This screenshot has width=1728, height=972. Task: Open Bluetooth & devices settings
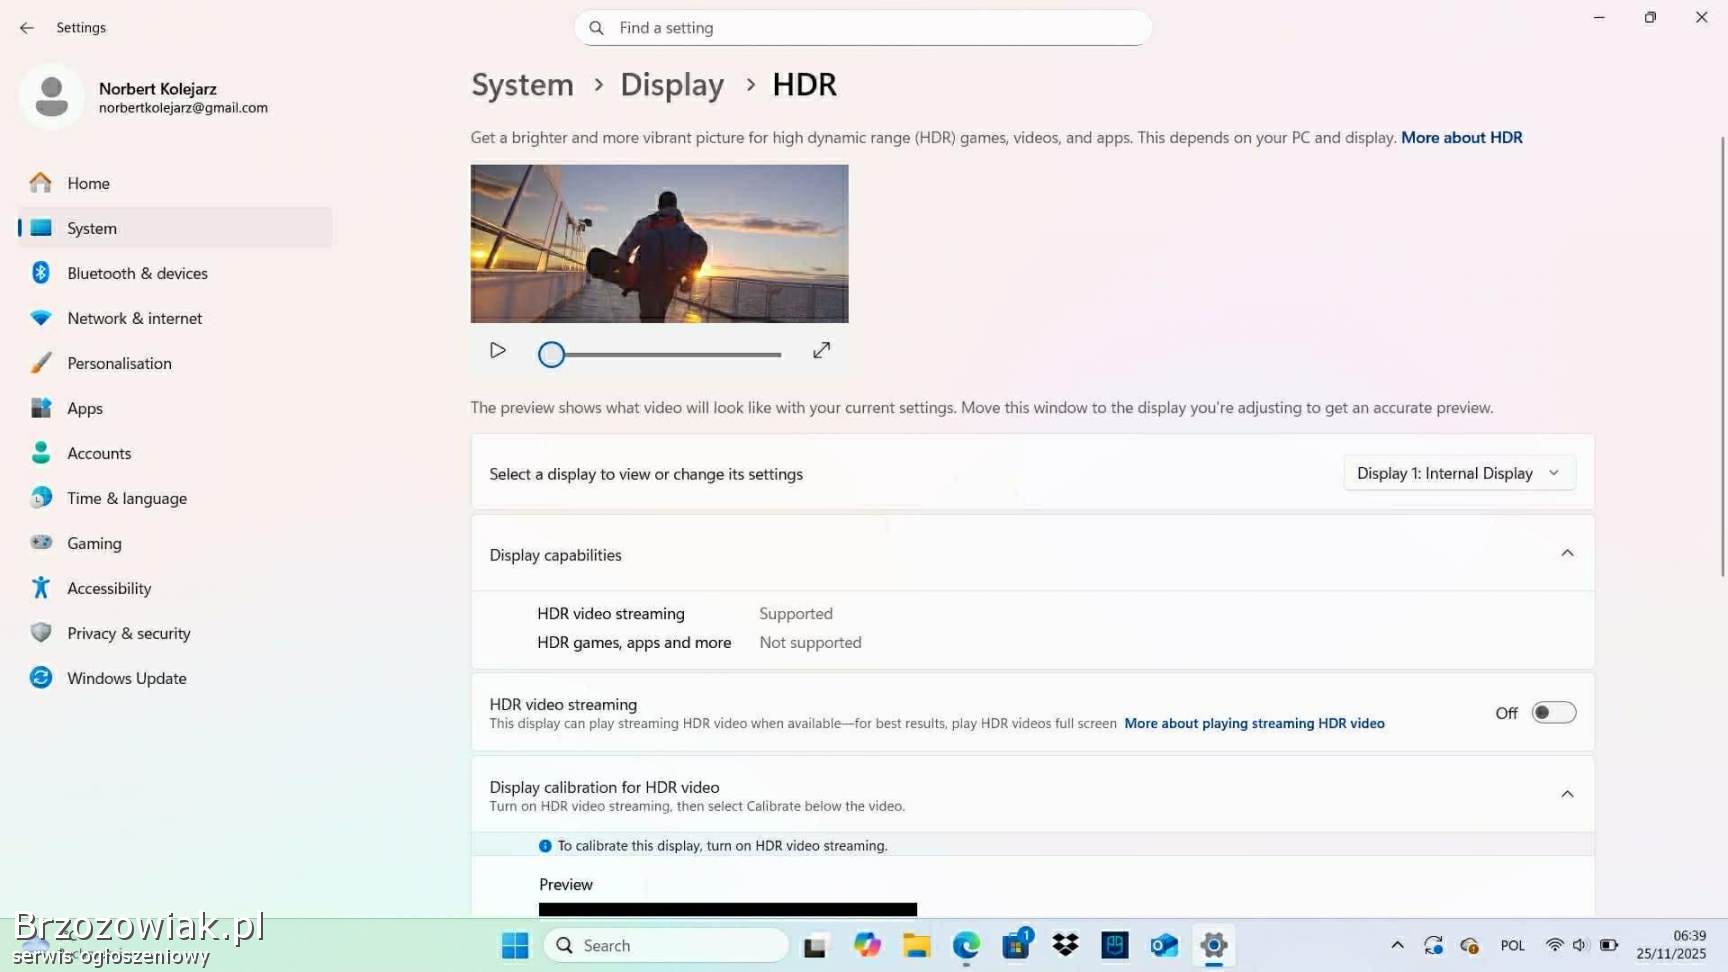pyautogui.click(x=137, y=273)
